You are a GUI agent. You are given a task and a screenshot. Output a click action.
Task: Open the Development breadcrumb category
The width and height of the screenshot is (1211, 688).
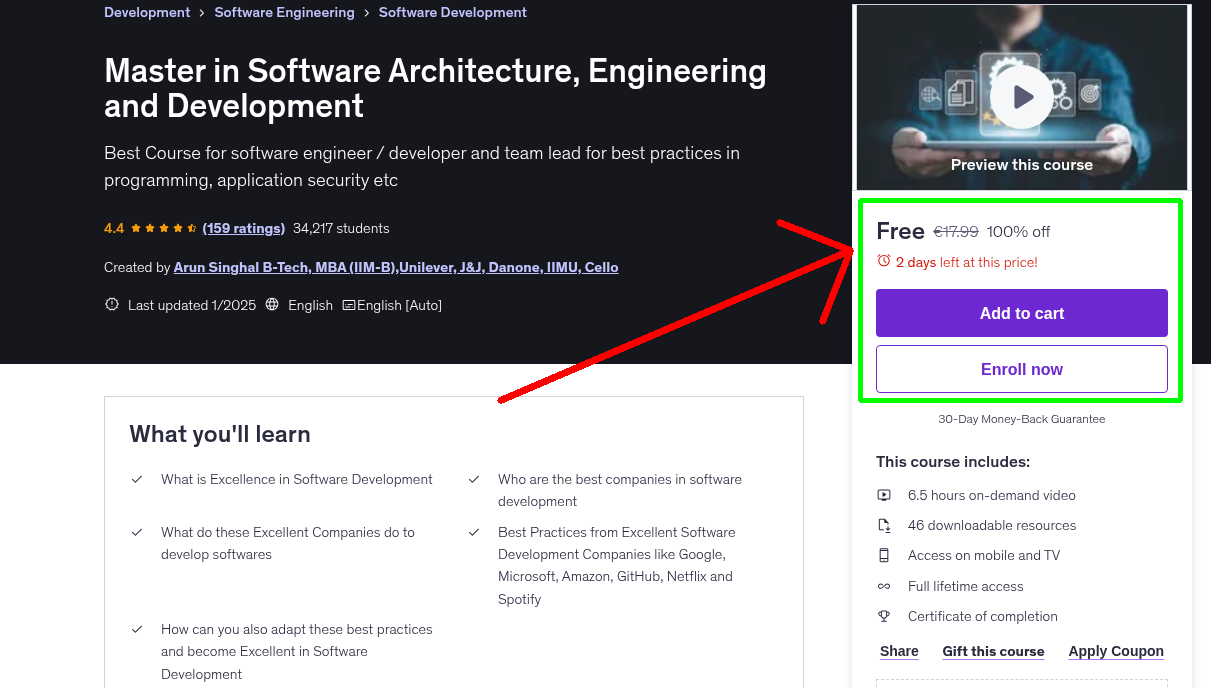(146, 12)
